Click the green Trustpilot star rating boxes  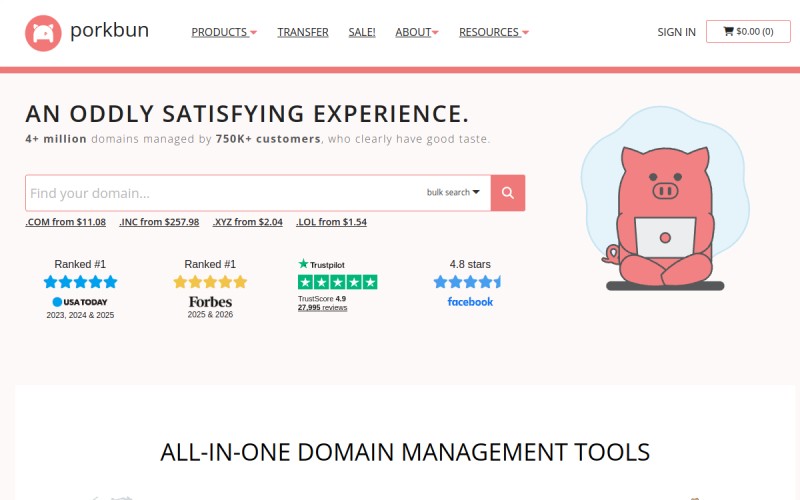click(337, 282)
